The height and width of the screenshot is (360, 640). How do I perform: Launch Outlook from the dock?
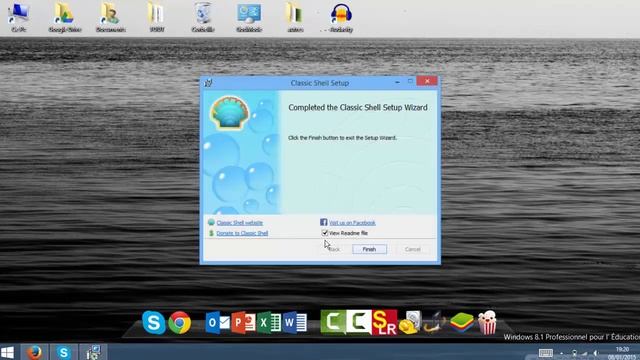pos(217,323)
